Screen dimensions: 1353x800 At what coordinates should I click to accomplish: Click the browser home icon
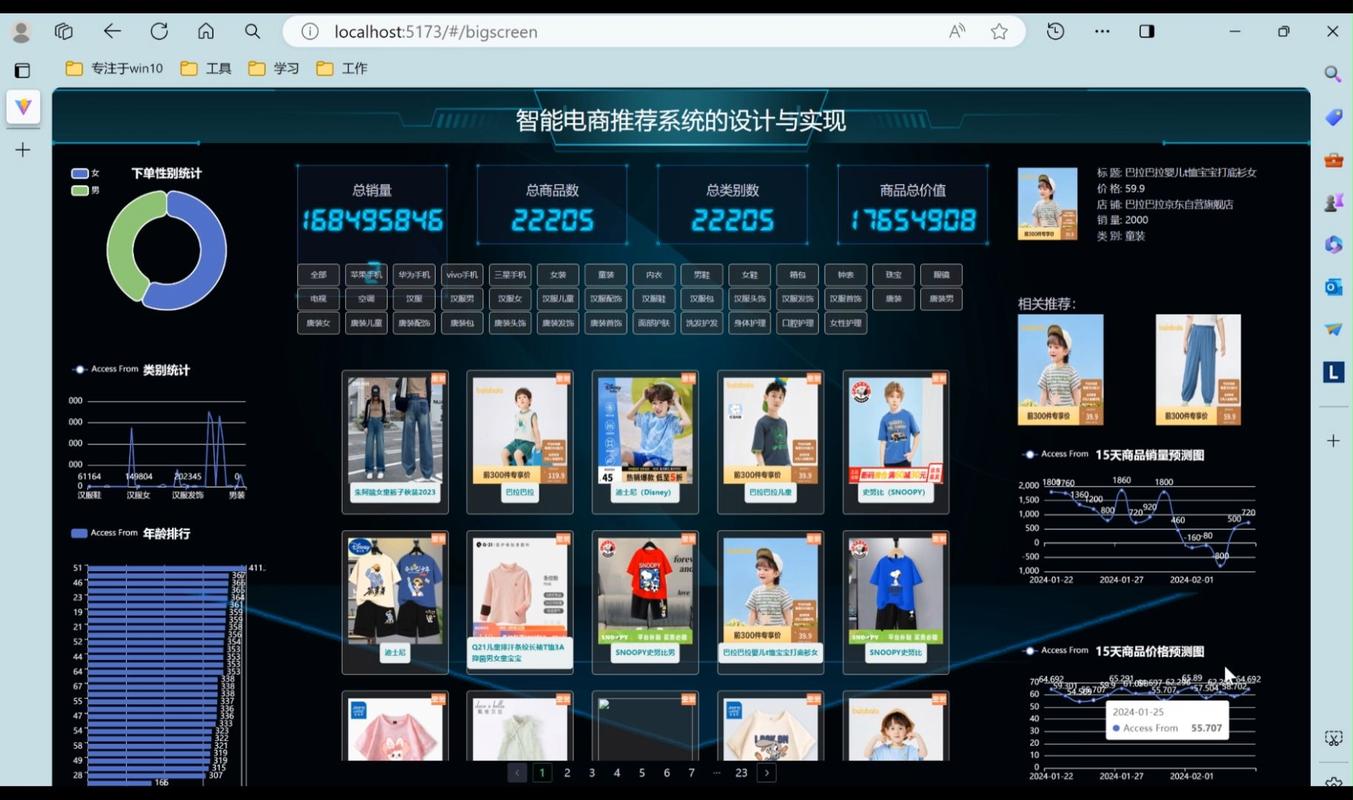(x=206, y=31)
